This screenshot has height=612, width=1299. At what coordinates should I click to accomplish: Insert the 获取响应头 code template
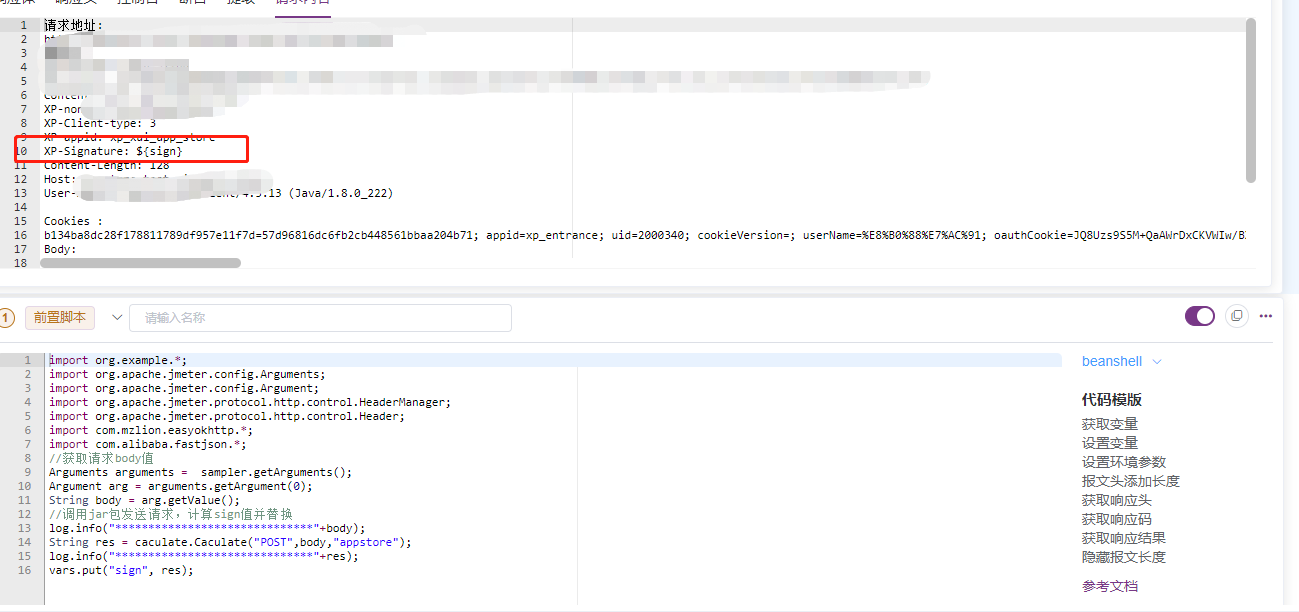1116,500
